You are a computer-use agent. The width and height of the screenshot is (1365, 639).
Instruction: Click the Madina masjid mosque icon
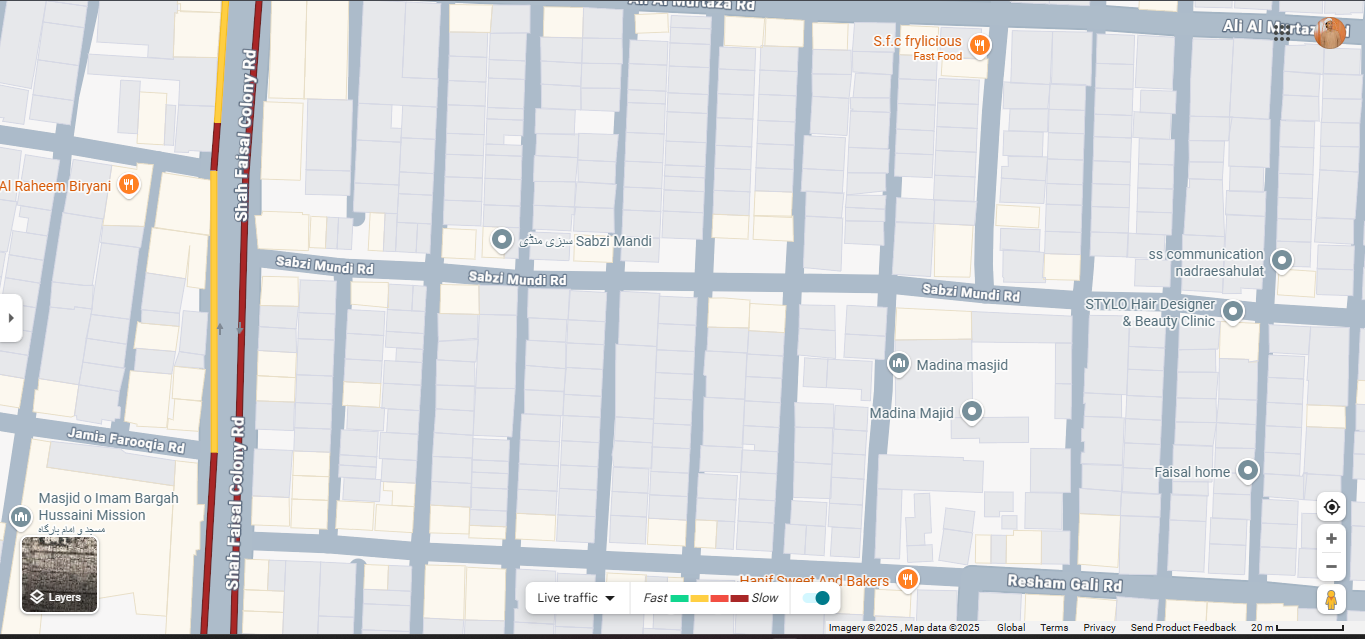(x=898, y=364)
